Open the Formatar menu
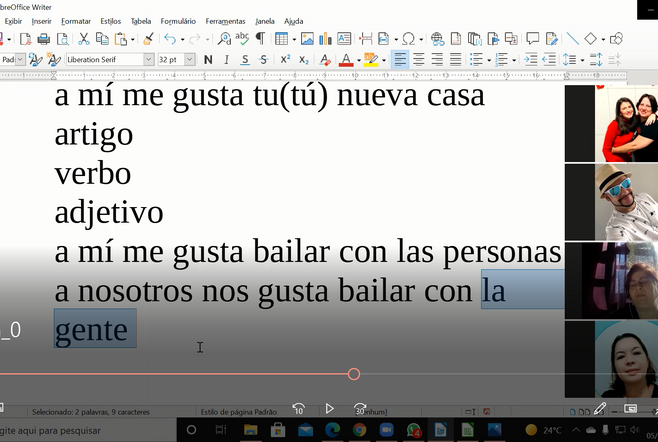The width and height of the screenshot is (658, 442). tap(76, 21)
